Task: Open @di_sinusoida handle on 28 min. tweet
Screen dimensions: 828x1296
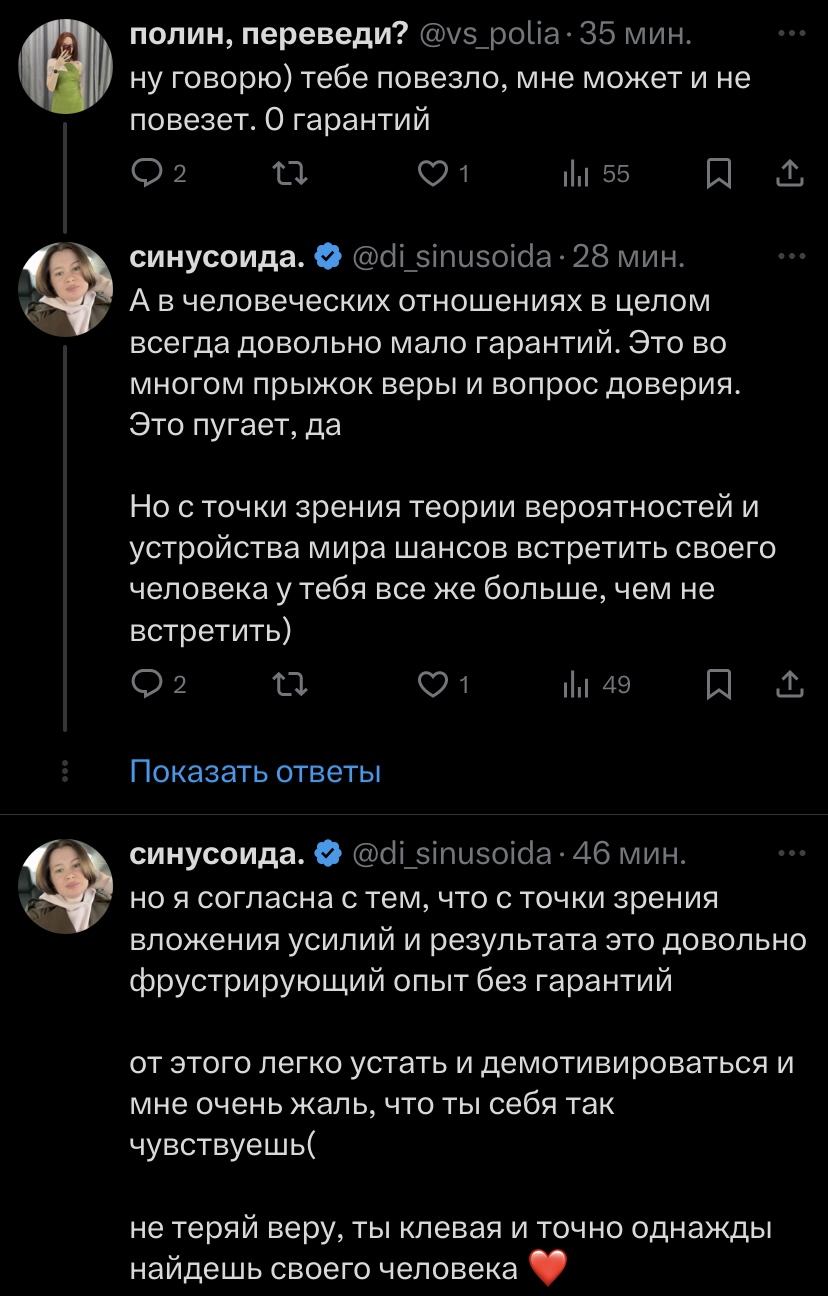Action: click(453, 257)
